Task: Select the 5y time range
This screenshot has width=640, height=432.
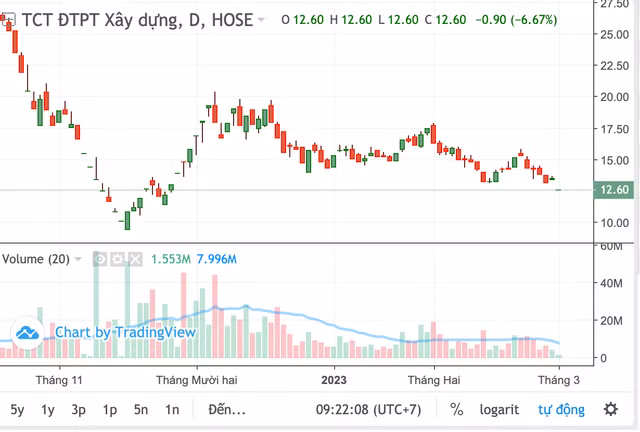Action: coord(18,409)
